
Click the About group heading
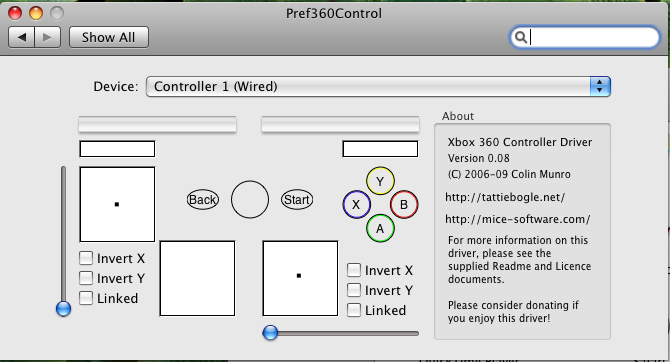pos(458,116)
